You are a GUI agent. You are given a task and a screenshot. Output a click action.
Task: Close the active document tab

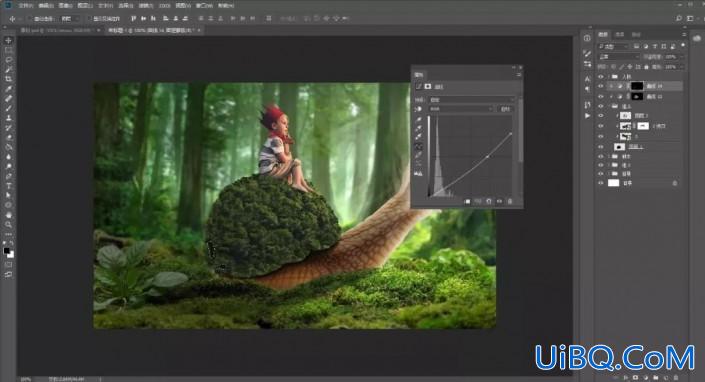pos(199,30)
